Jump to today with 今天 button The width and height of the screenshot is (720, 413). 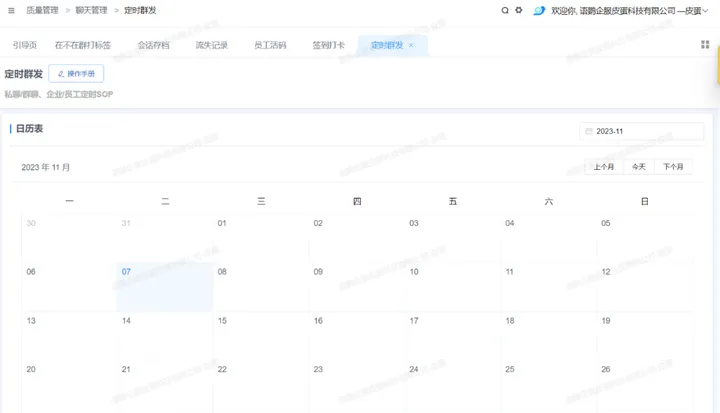click(x=638, y=167)
